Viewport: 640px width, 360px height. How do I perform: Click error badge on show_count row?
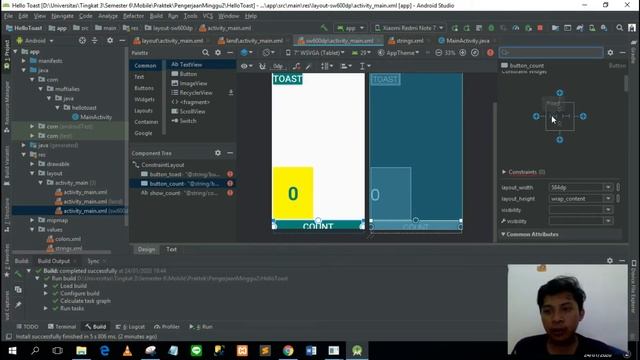(x=230, y=193)
